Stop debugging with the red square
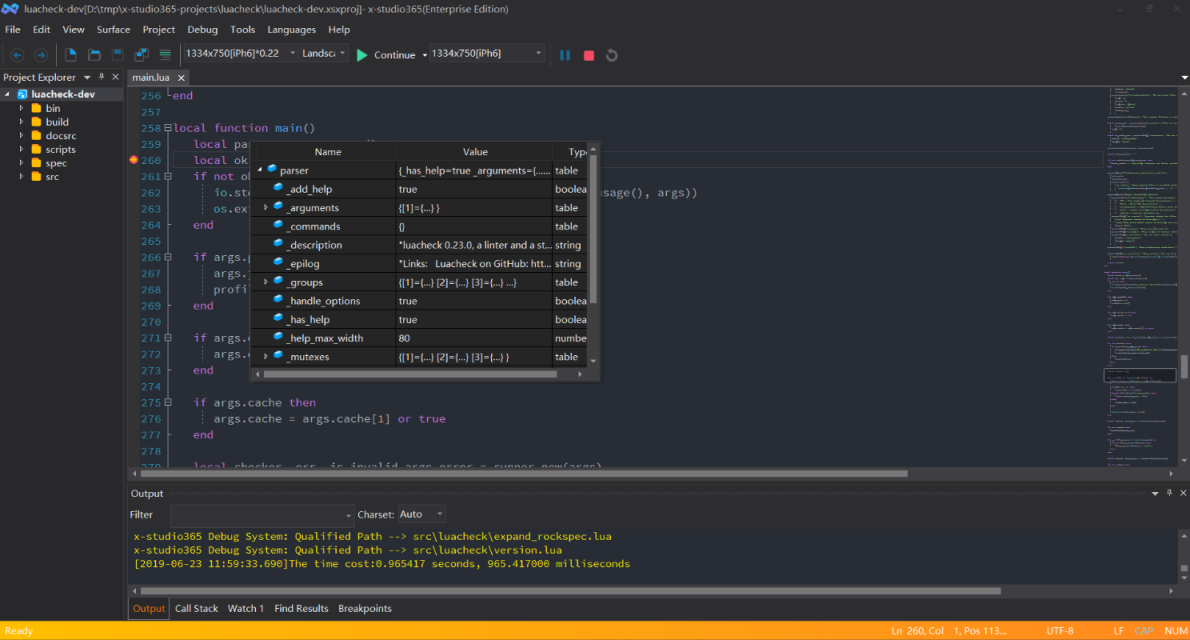 tap(589, 55)
